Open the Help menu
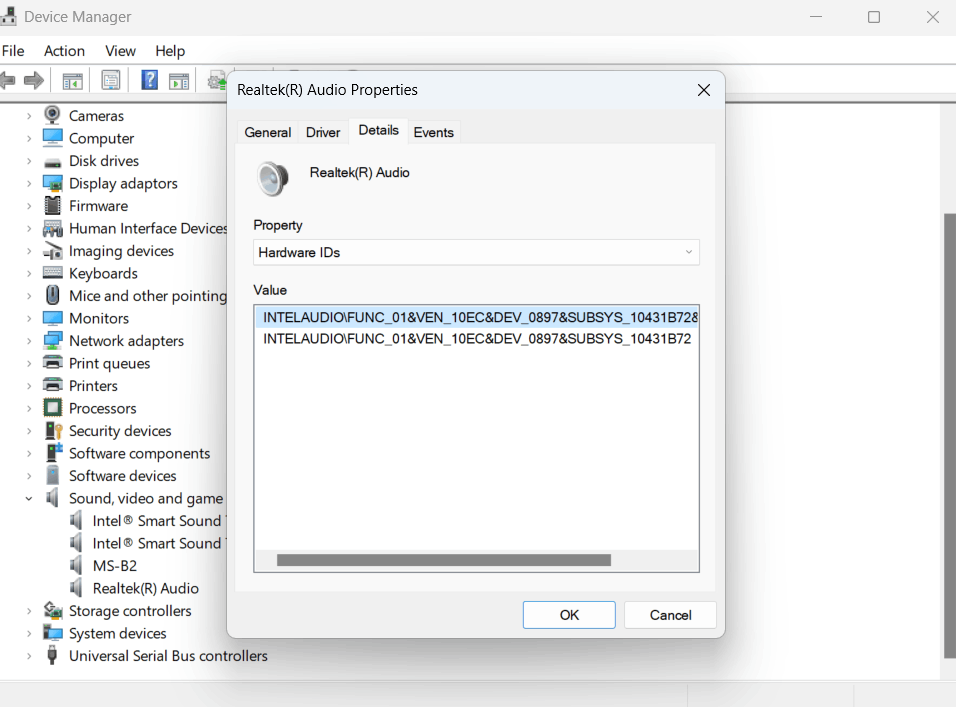 pyautogui.click(x=170, y=51)
